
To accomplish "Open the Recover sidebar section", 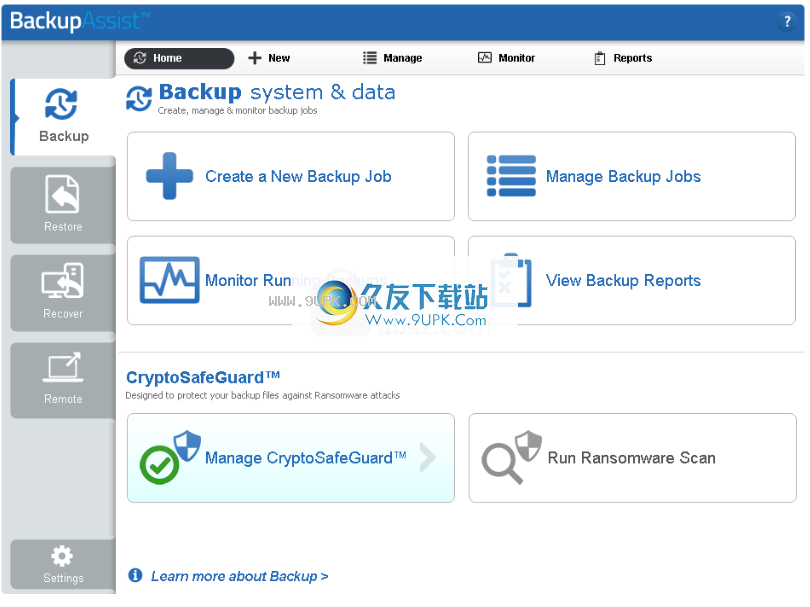I will click(x=63, y=292).
